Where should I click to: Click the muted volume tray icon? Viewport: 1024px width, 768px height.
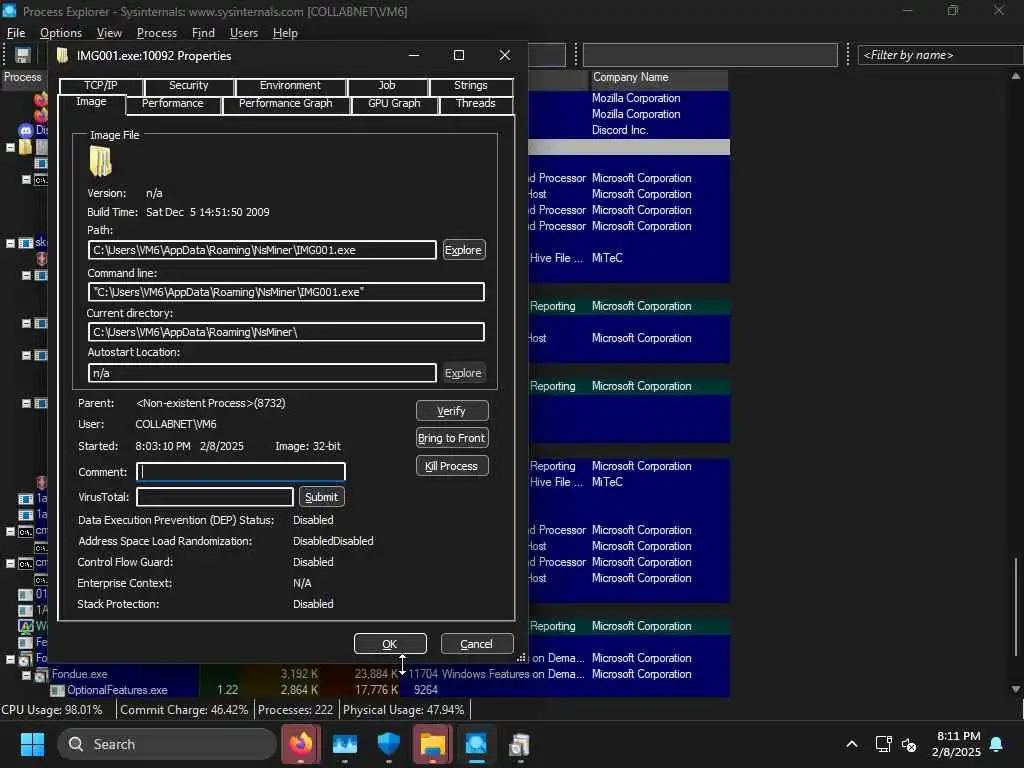point(909,744)
